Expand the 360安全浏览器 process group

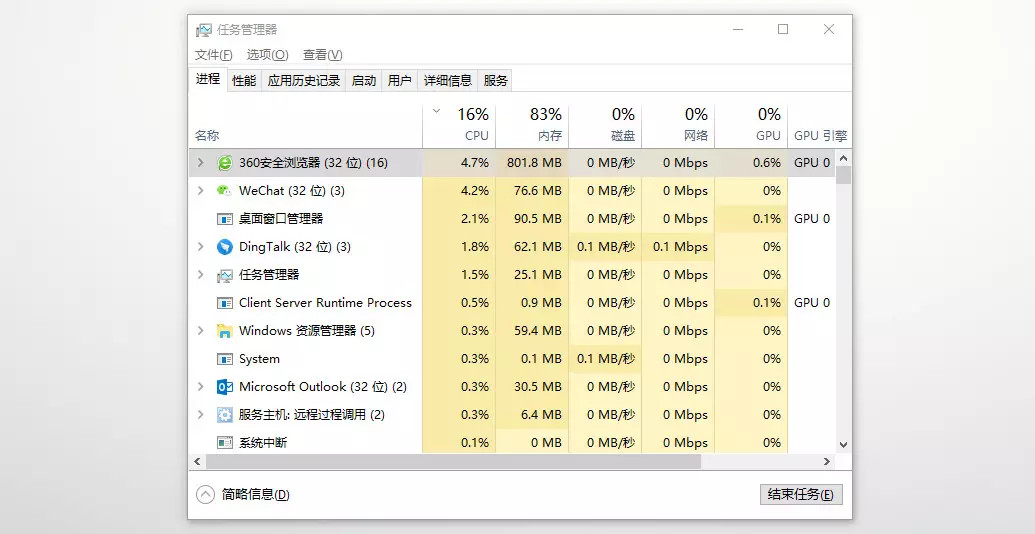201,162
